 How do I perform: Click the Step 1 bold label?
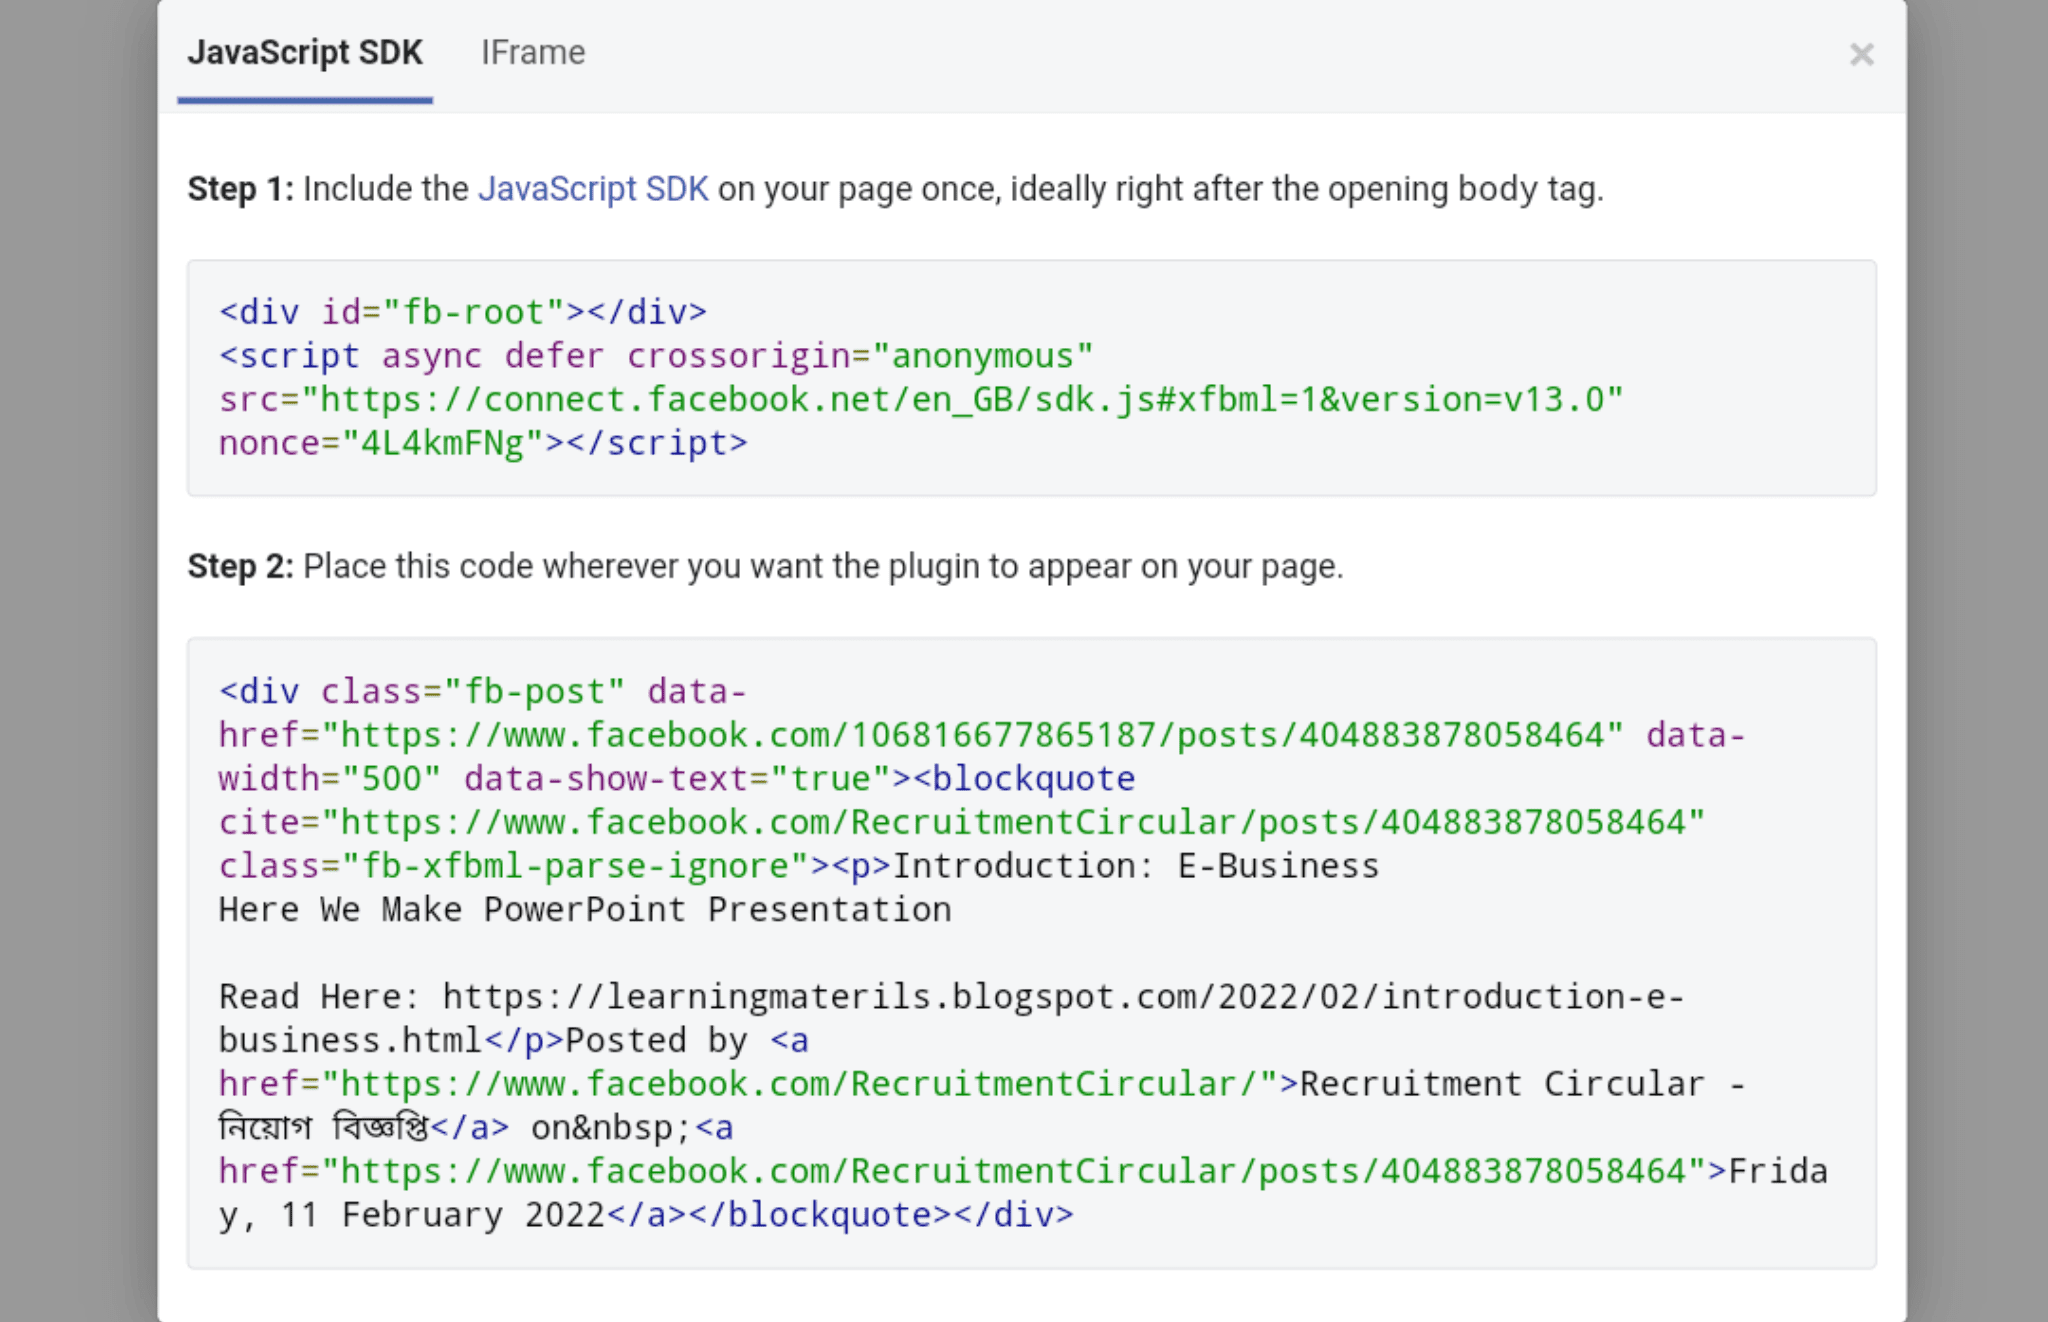pos(240,189)
